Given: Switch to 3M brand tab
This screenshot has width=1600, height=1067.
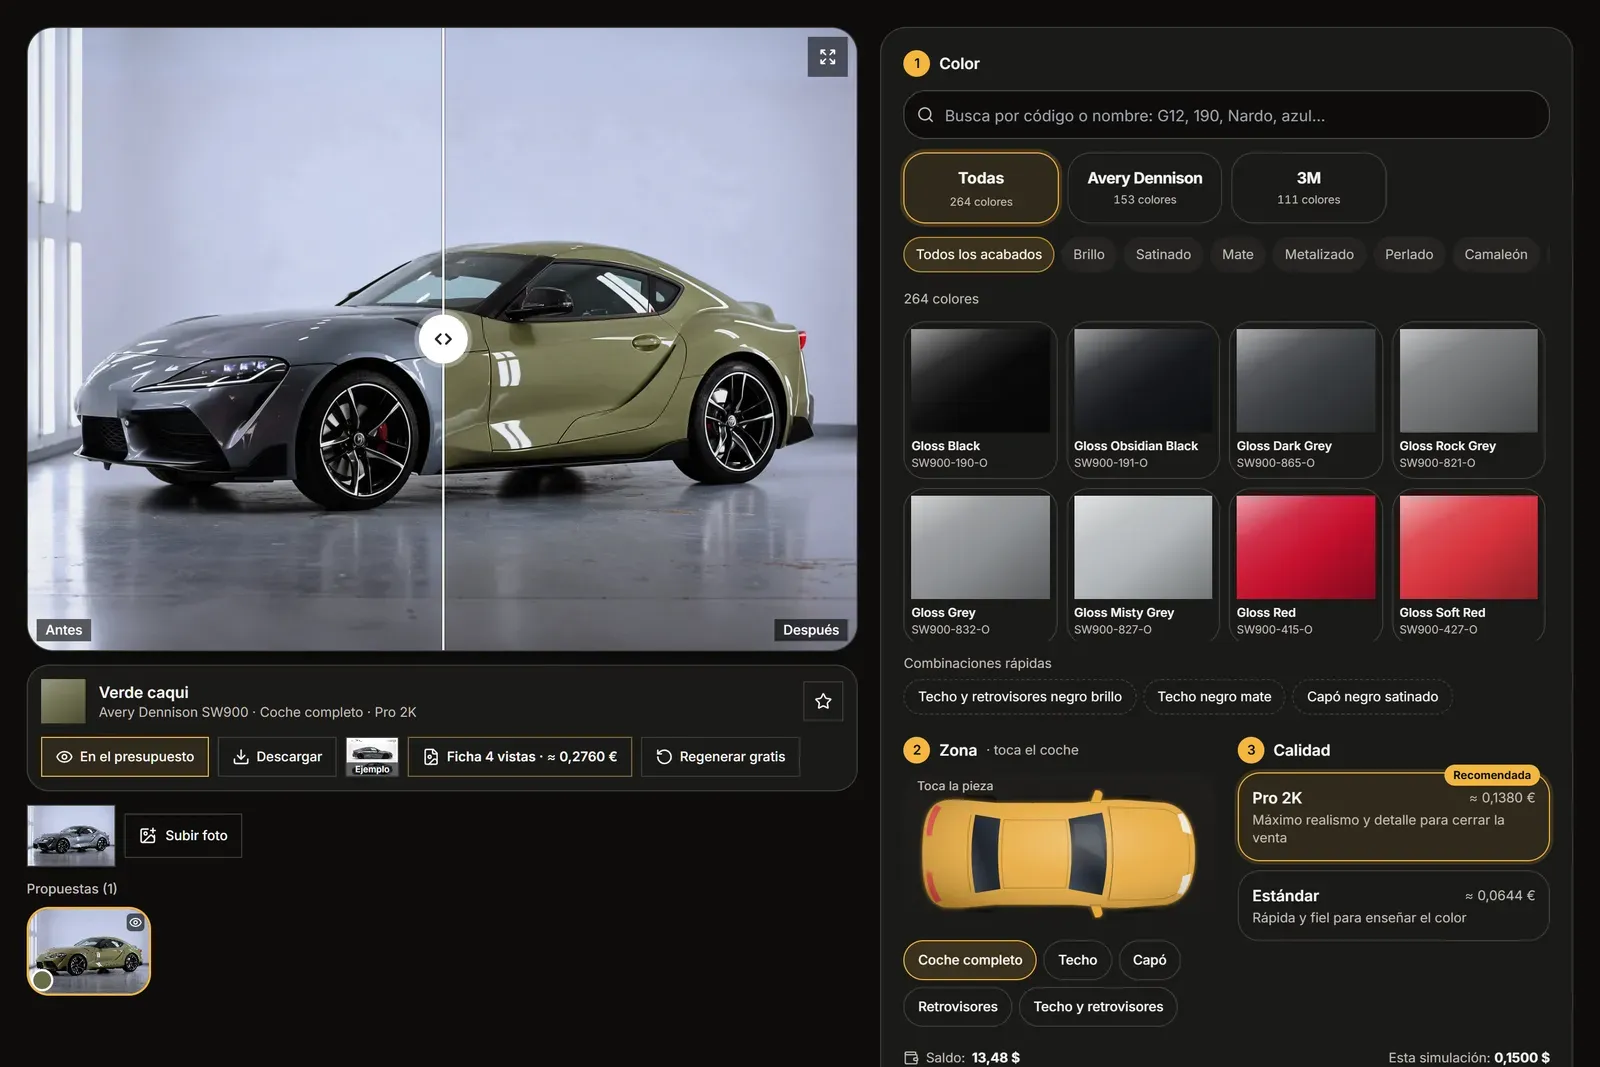Looking at the screenshot, I should tap(1309, 188).
